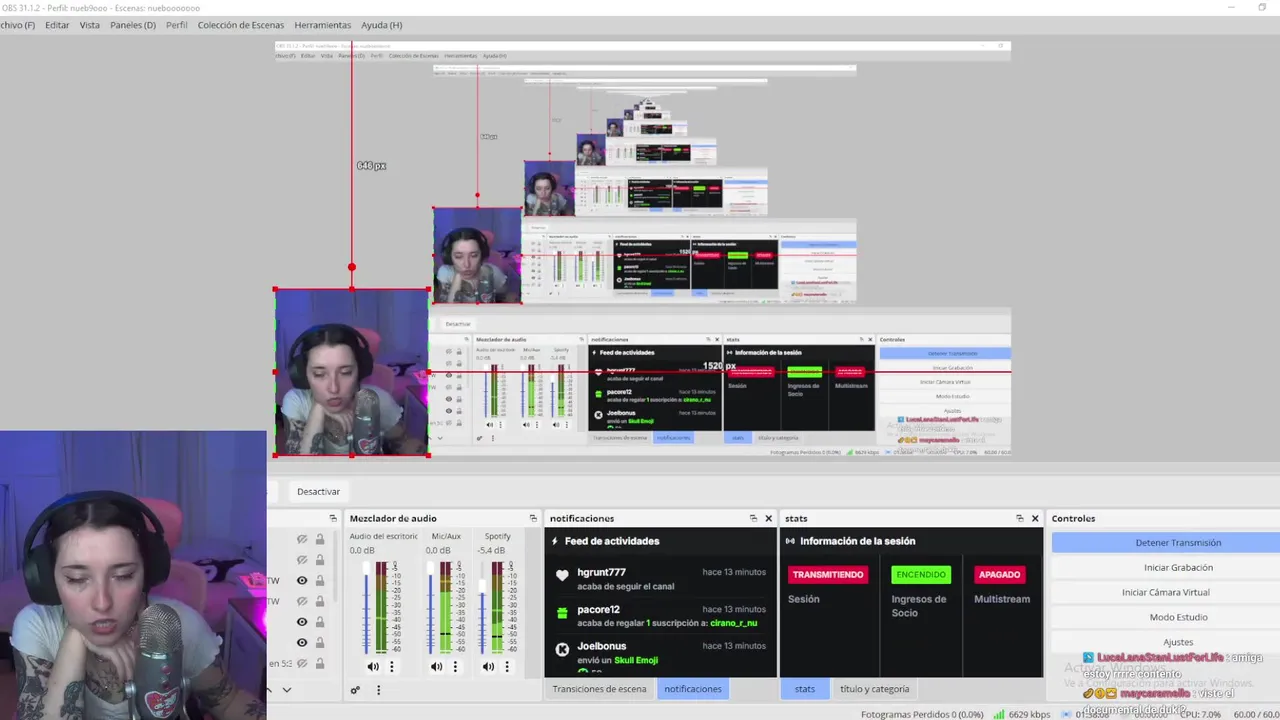This screenshot has width=1280, height=720.
Task: Open Mic/Aux channel three-dot menu
Action: (x=455, y=667)
